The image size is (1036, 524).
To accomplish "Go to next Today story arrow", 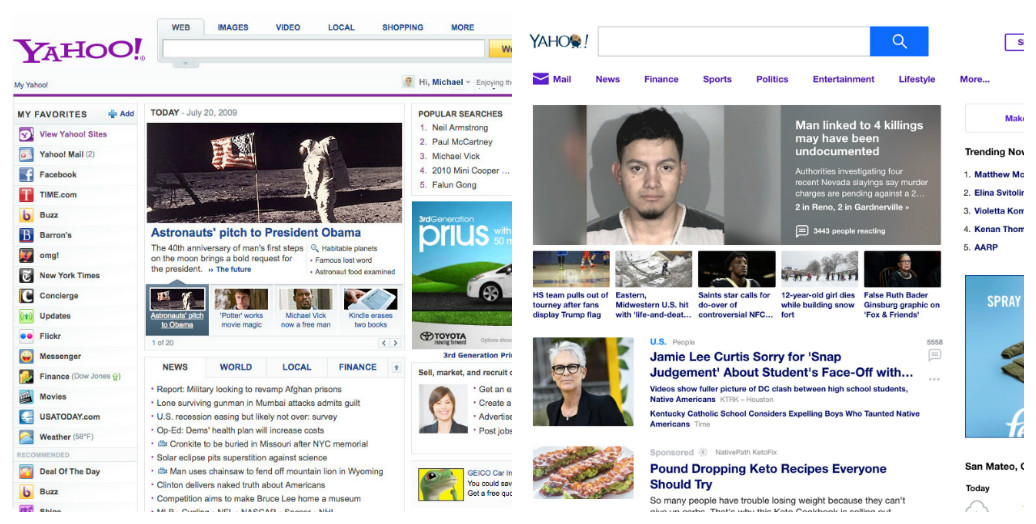I will (x=395, y=343).
